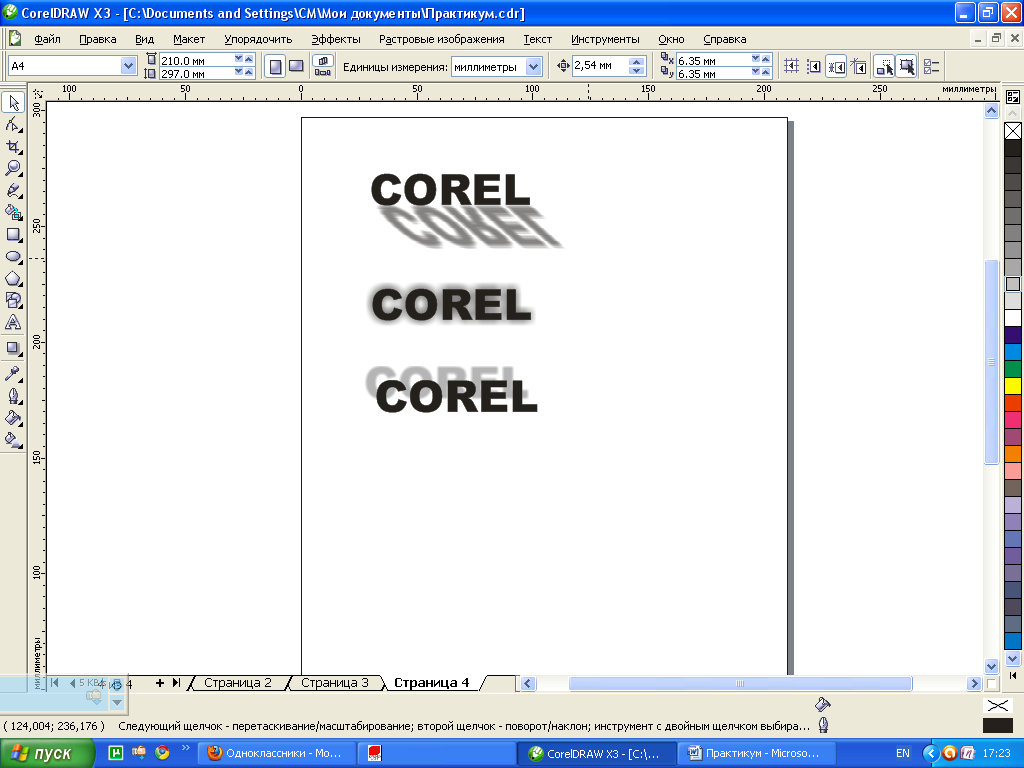This screenshot has width=1024, height=768.
Task: Decrease nudge offset 2,54 мм
Action: tap(637, 71)
